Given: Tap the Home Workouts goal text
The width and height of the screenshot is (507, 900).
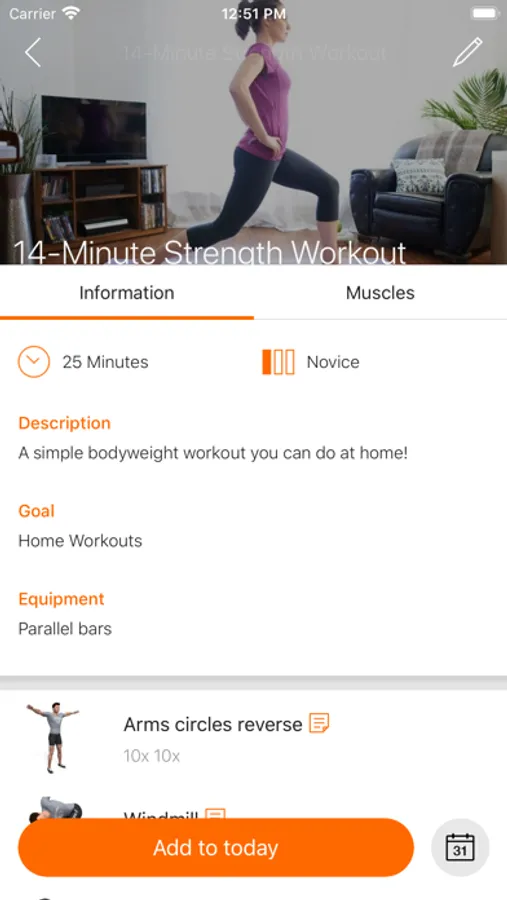Looking at the screenshot, I should pos(80,541).
